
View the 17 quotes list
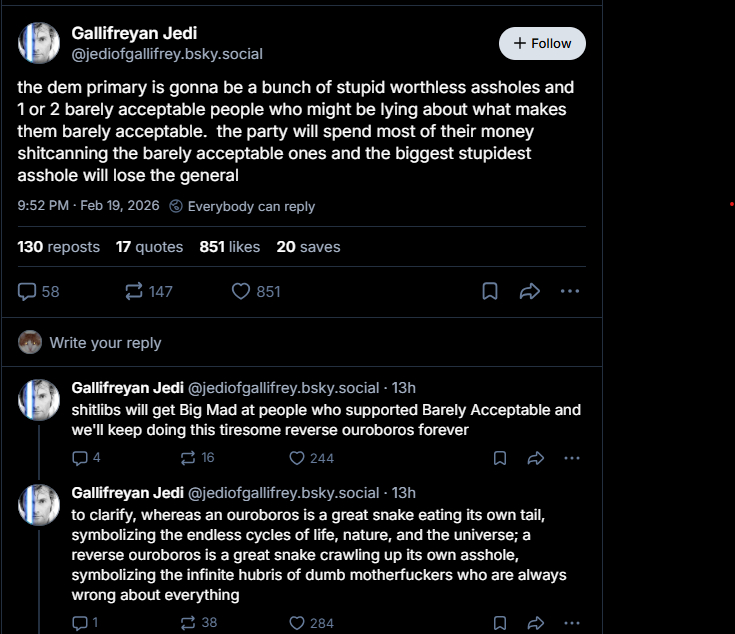[149, 246]
